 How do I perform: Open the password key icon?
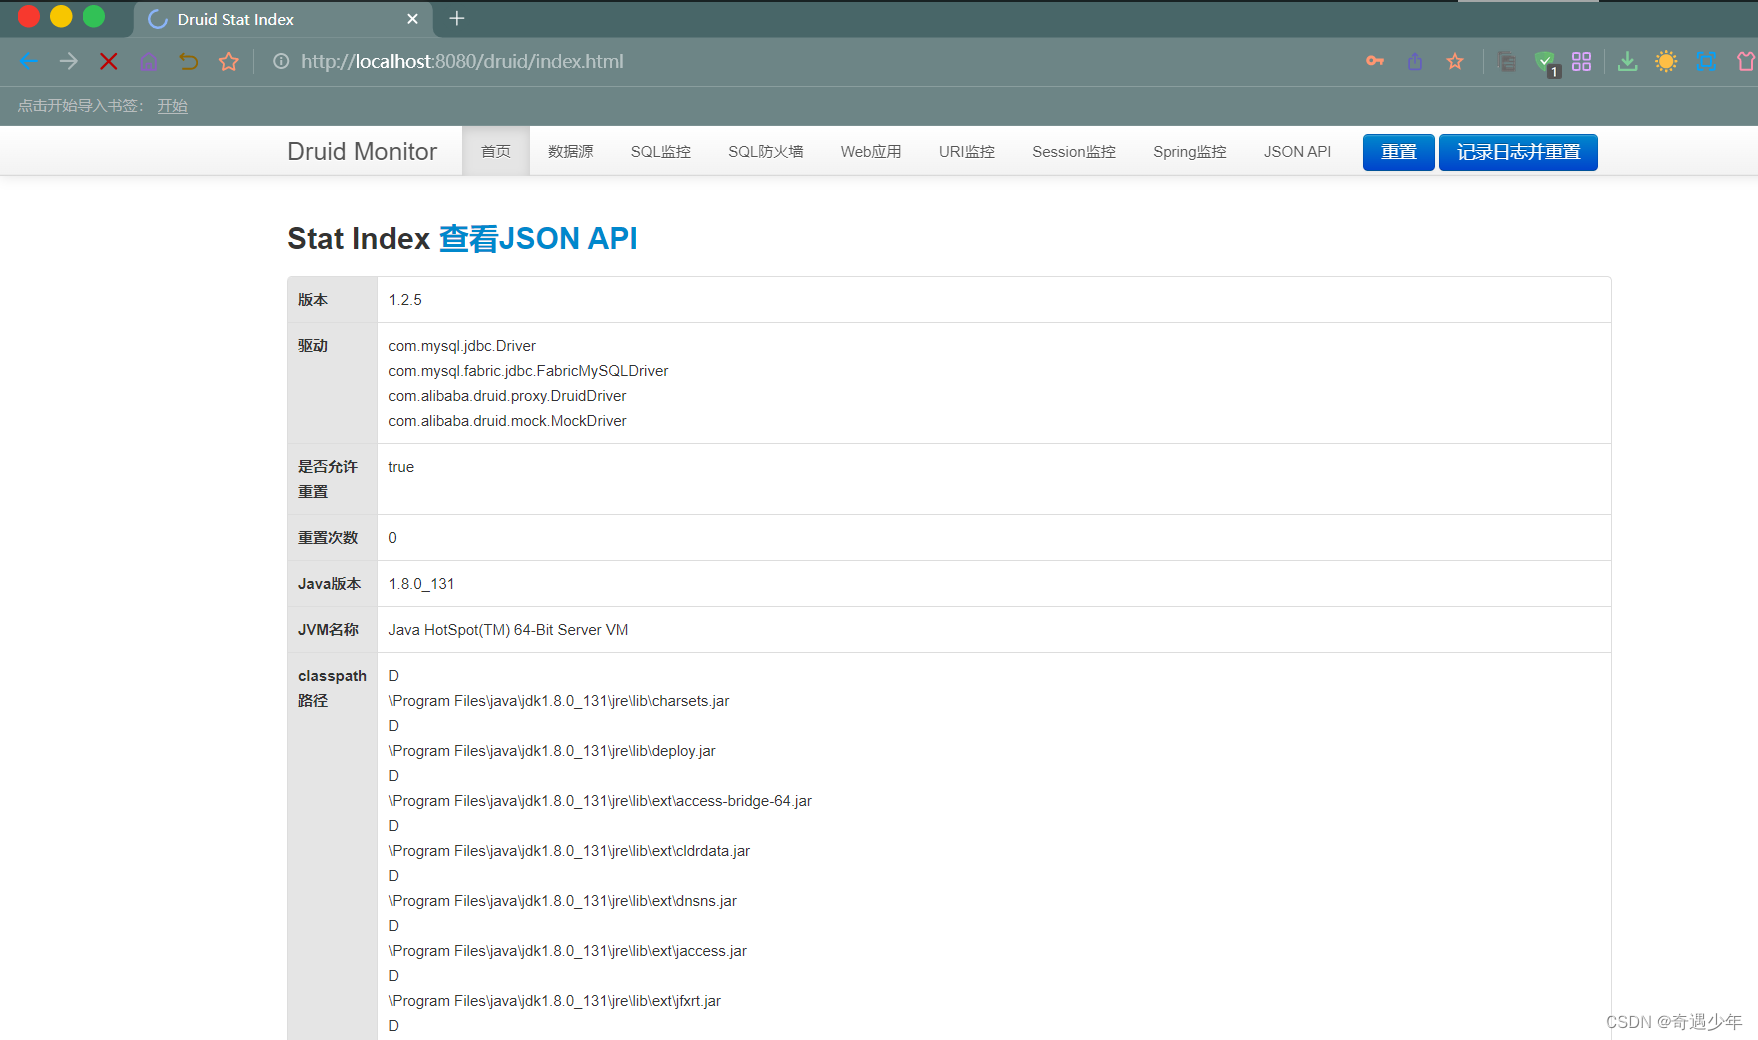tap(1375, 61)
